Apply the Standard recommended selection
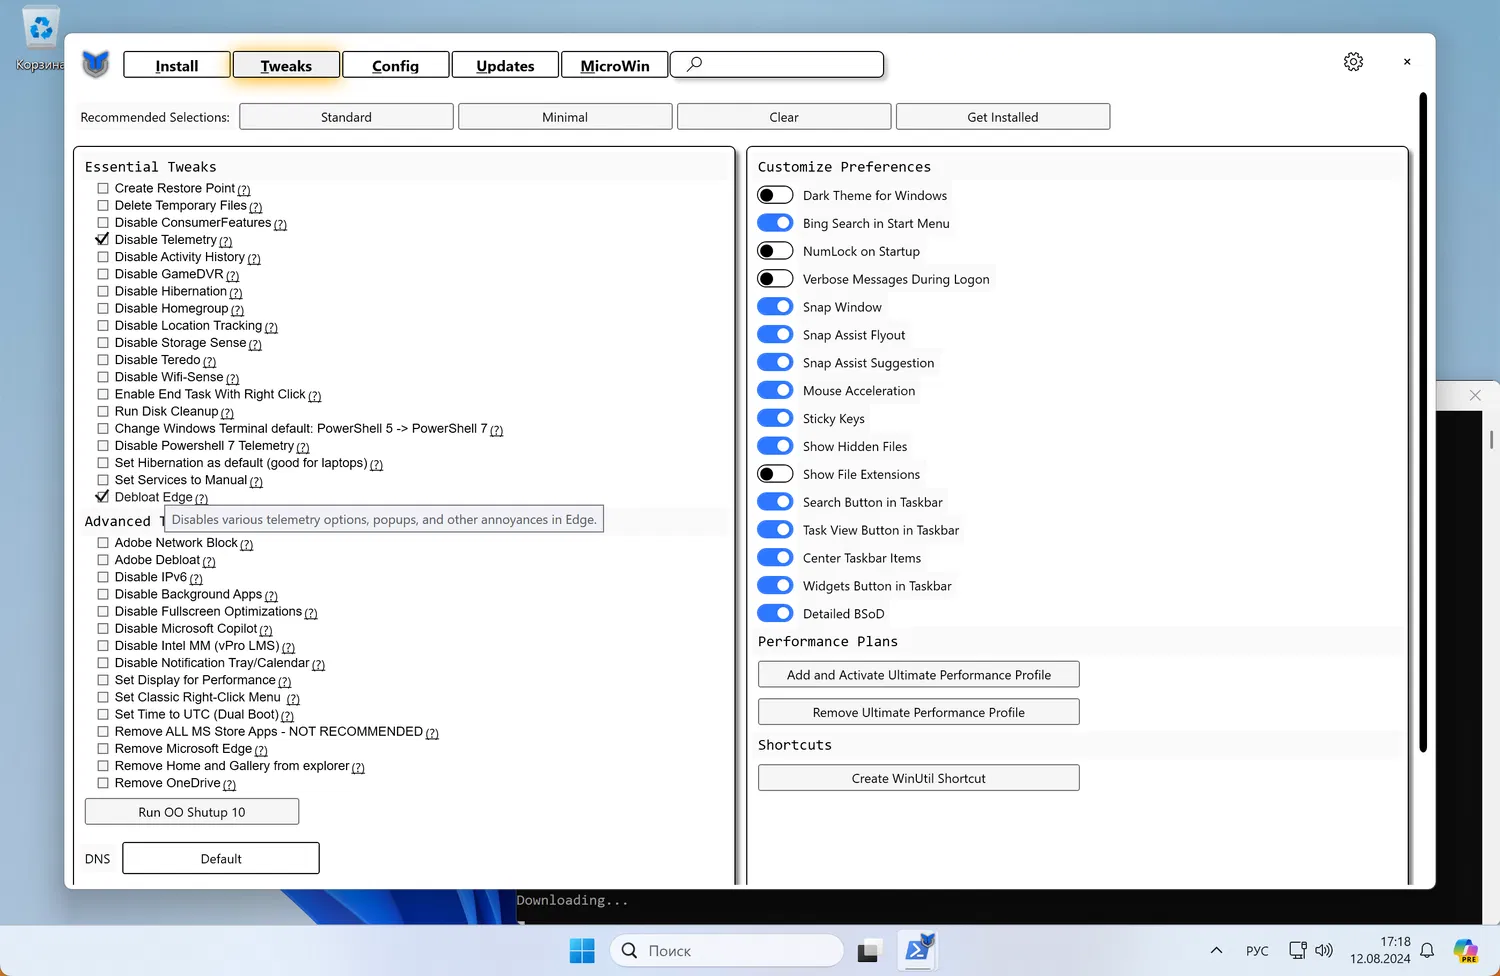1500x976 pixels. [346, 117]
